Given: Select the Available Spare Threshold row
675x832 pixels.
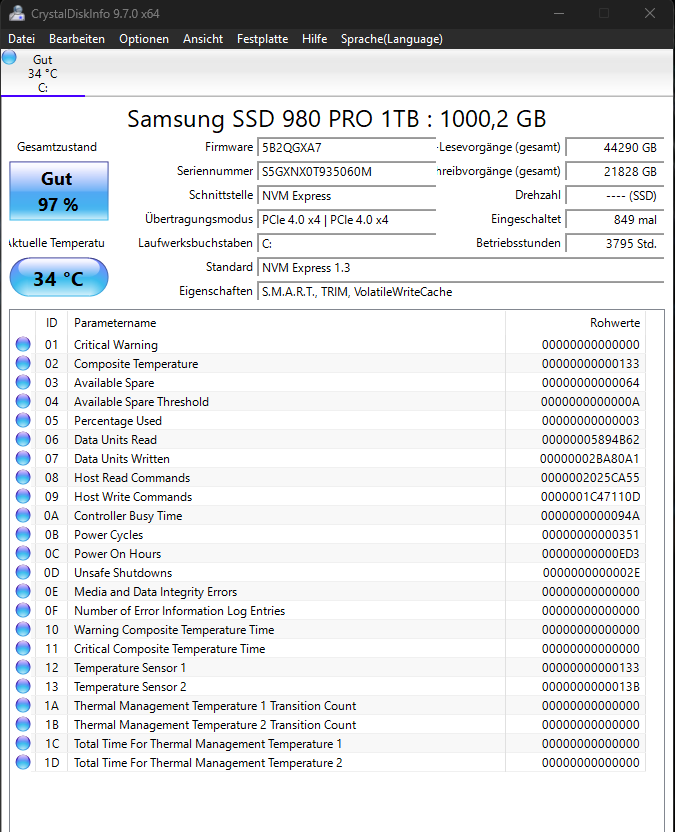Looking at the screenshot, I should (x=327, y=402).
